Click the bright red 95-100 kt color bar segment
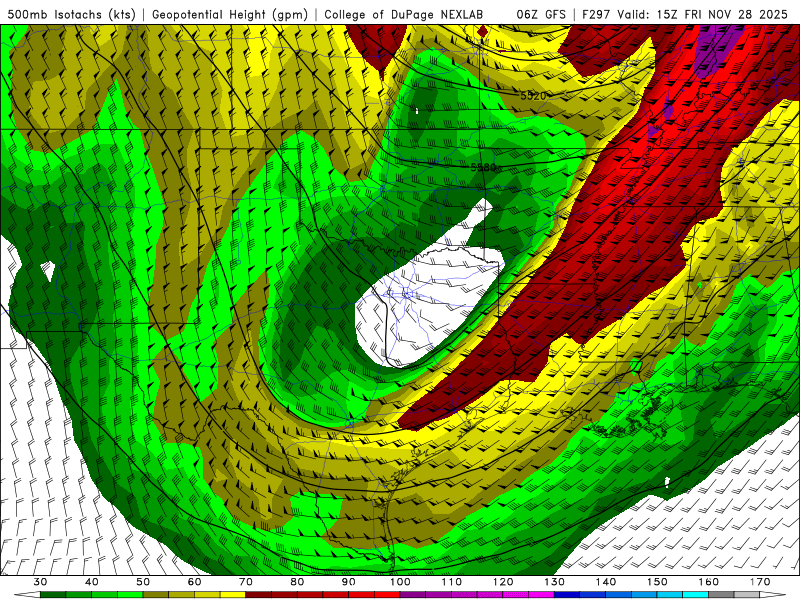 pyautogui.click(x=387, y=595)
